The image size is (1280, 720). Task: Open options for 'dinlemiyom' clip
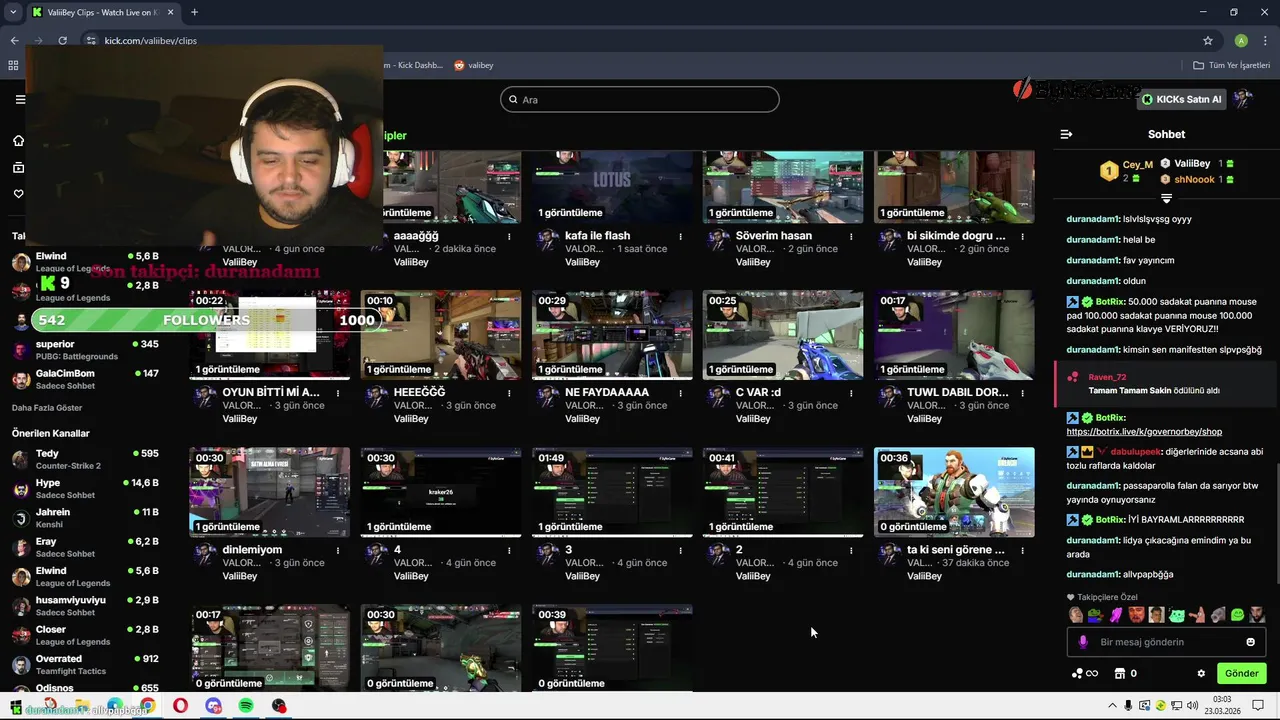point(338,551)
